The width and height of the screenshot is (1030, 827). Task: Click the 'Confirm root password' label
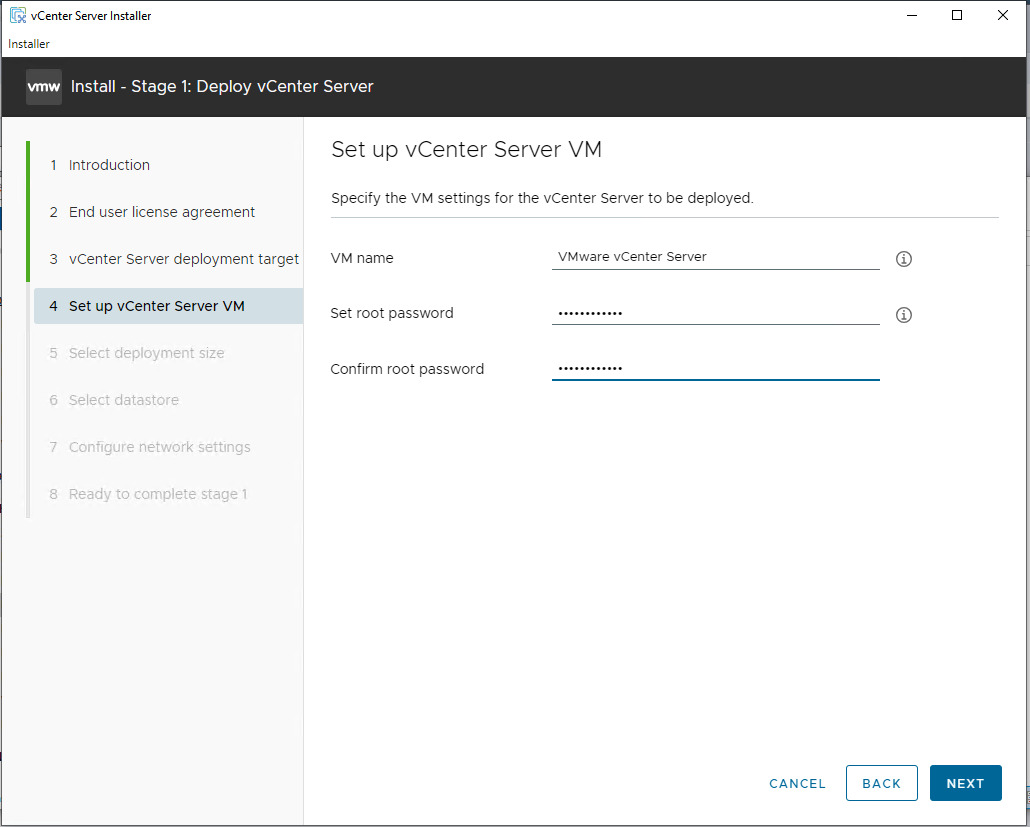407,369
